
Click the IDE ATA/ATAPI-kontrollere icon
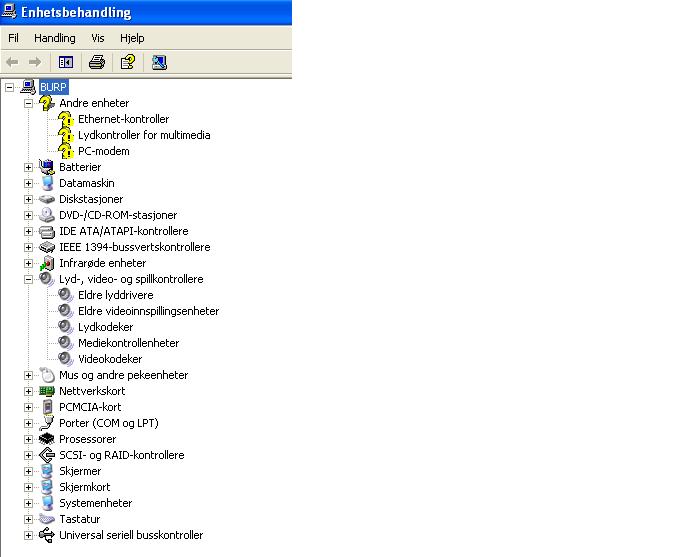pos(47,231)
